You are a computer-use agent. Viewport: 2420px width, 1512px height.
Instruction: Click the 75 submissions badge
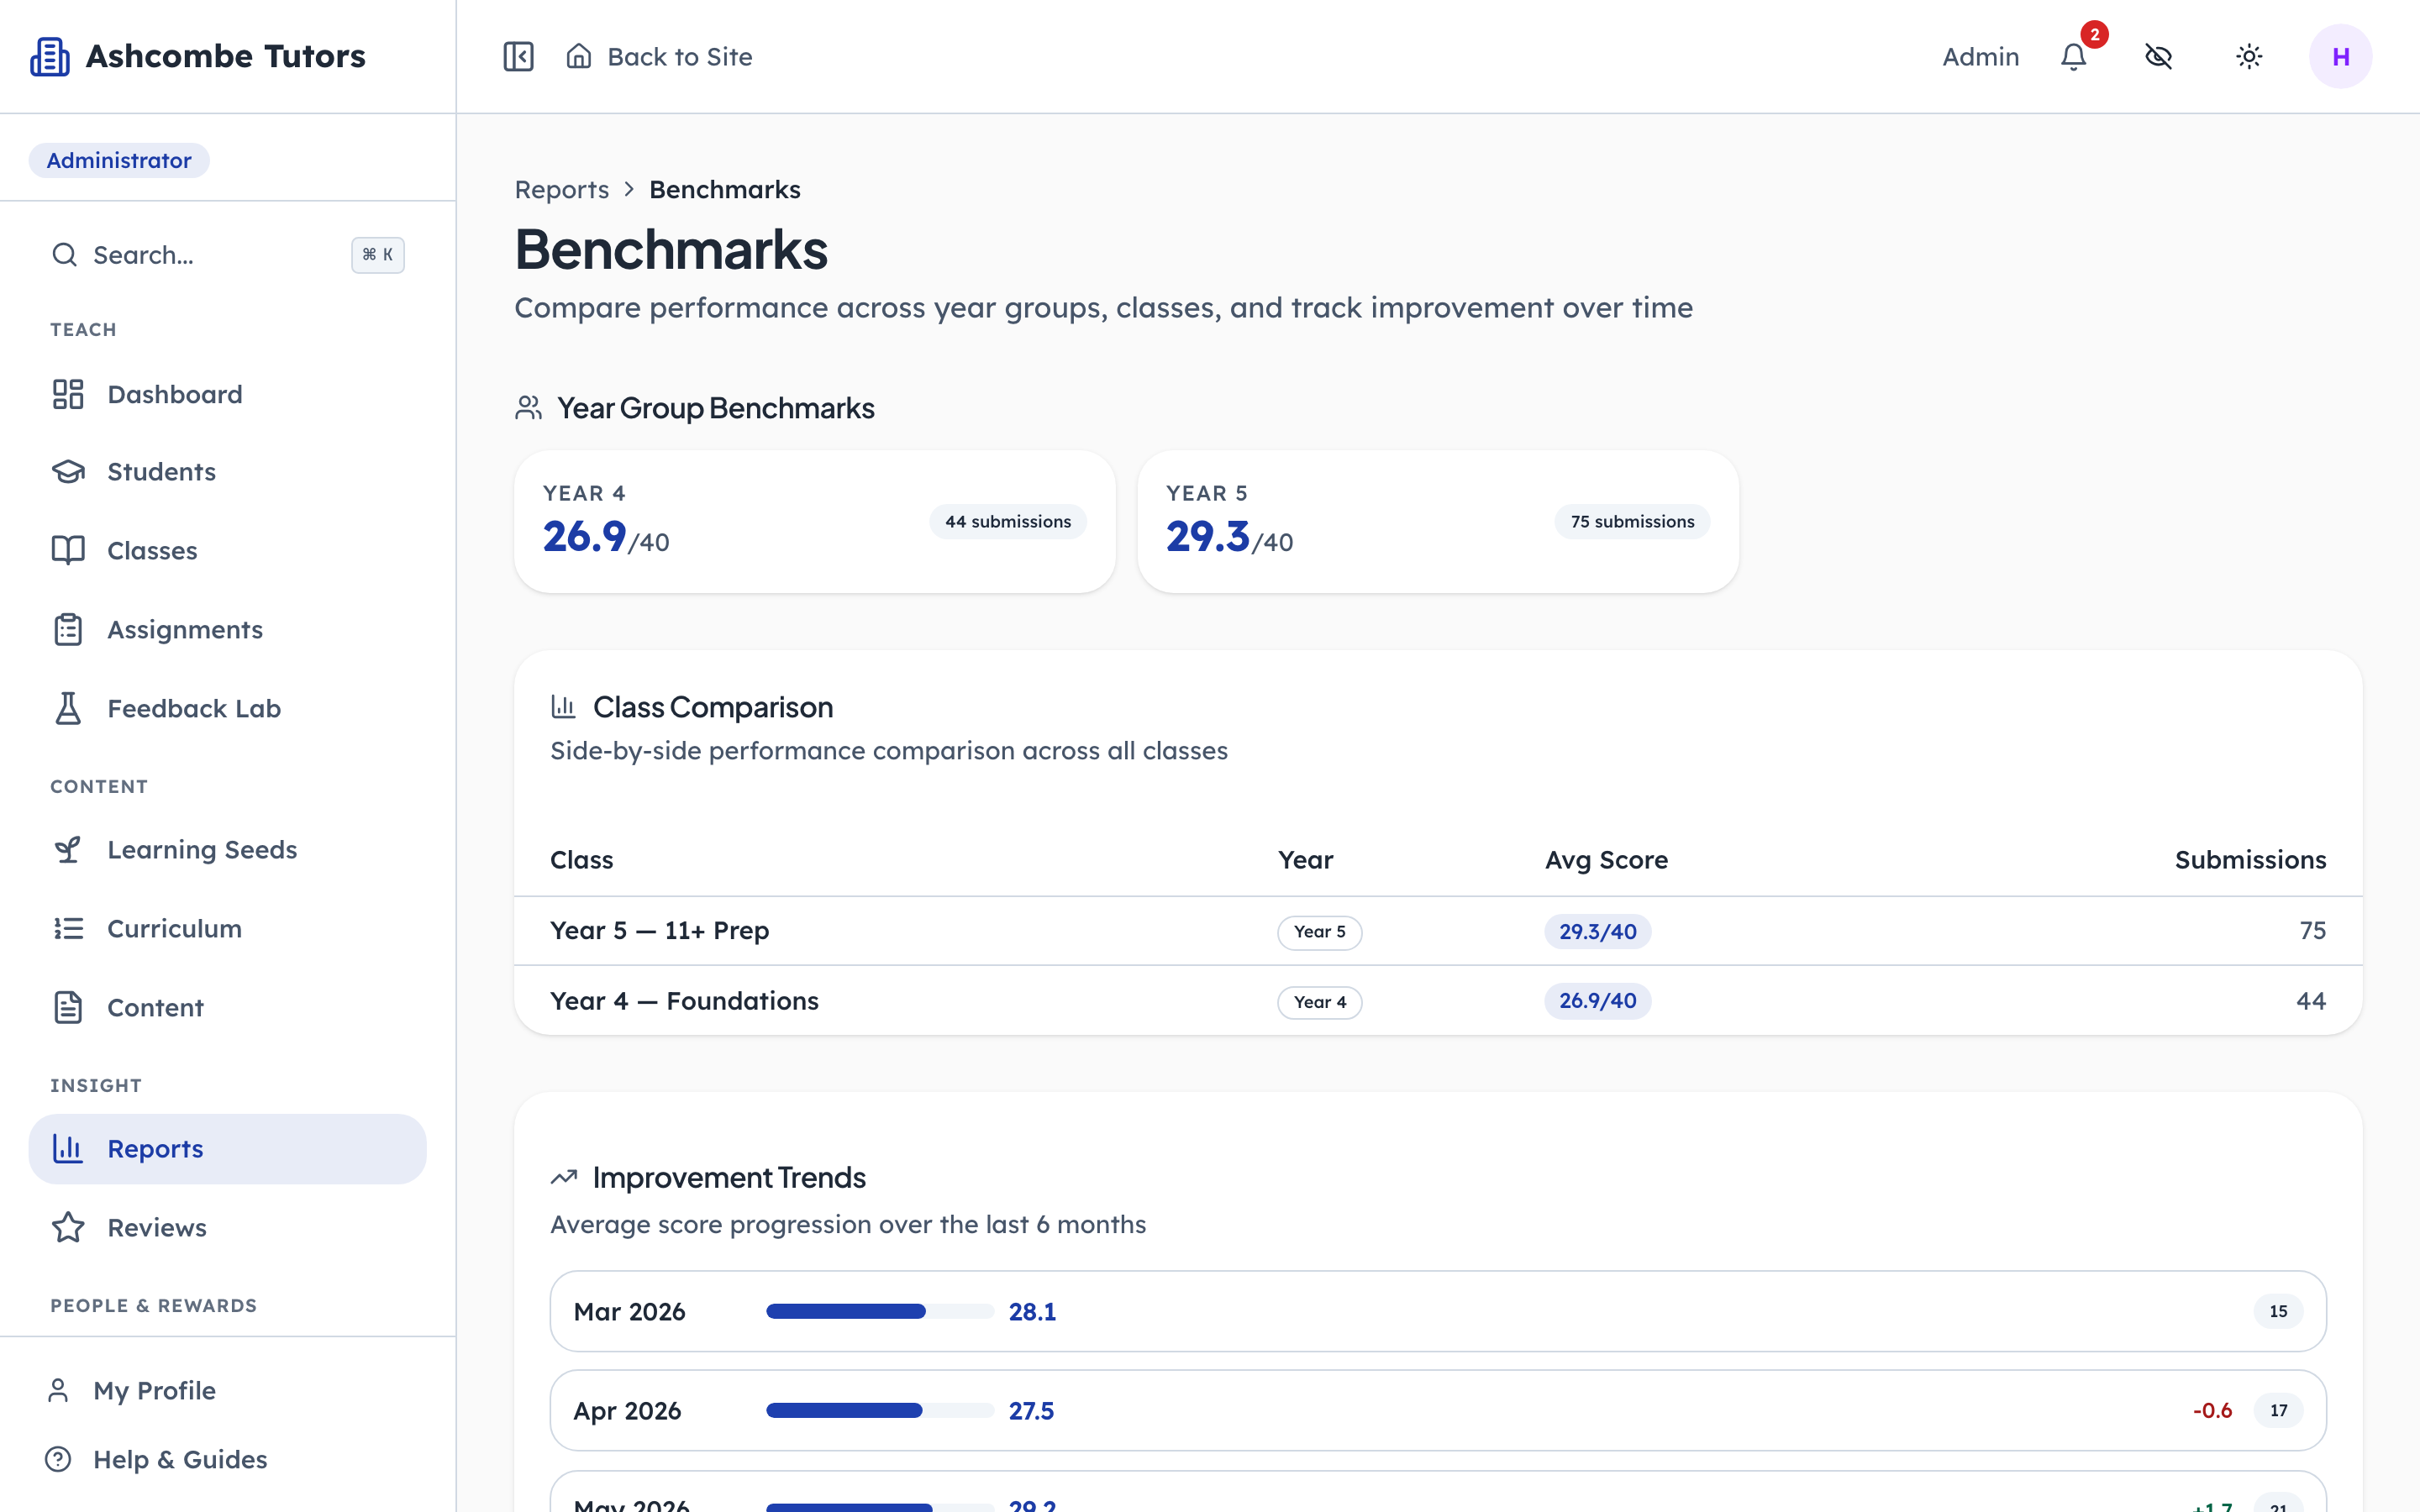point(1632,521)
